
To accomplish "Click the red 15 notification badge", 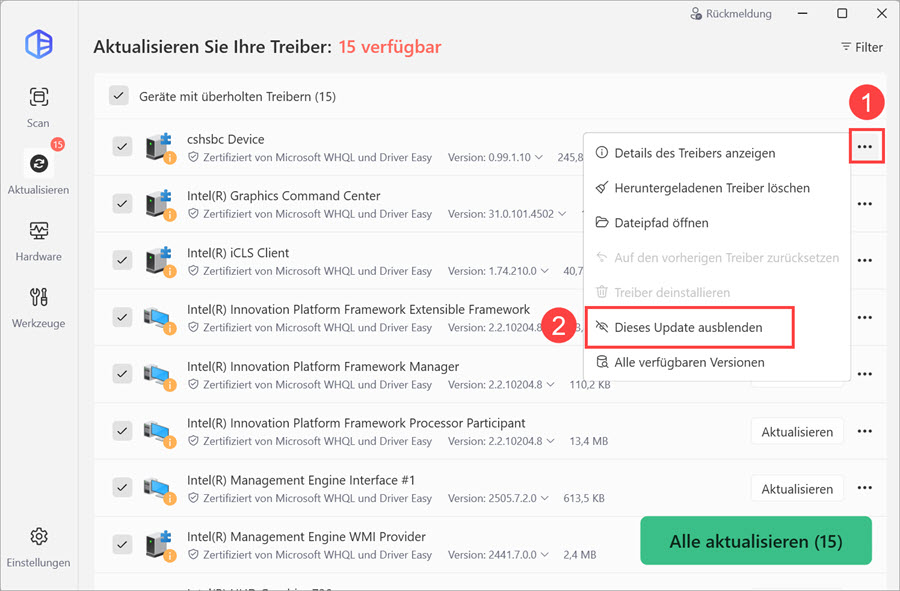I will (57, 144).
